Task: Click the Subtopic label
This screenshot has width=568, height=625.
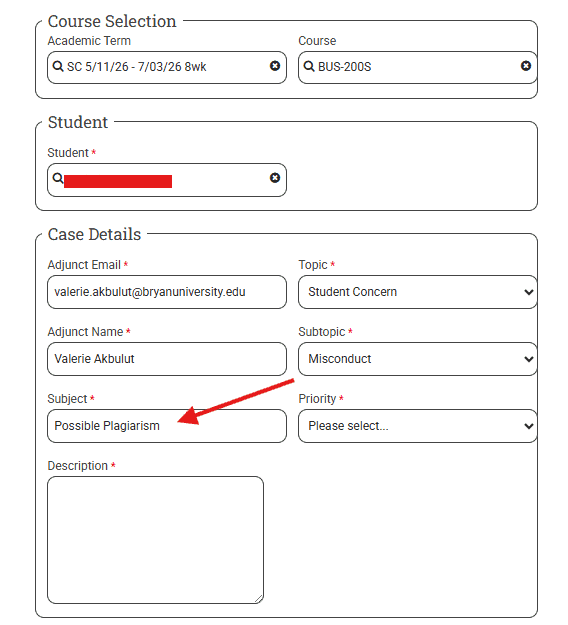Action: (x=322, y=332)
